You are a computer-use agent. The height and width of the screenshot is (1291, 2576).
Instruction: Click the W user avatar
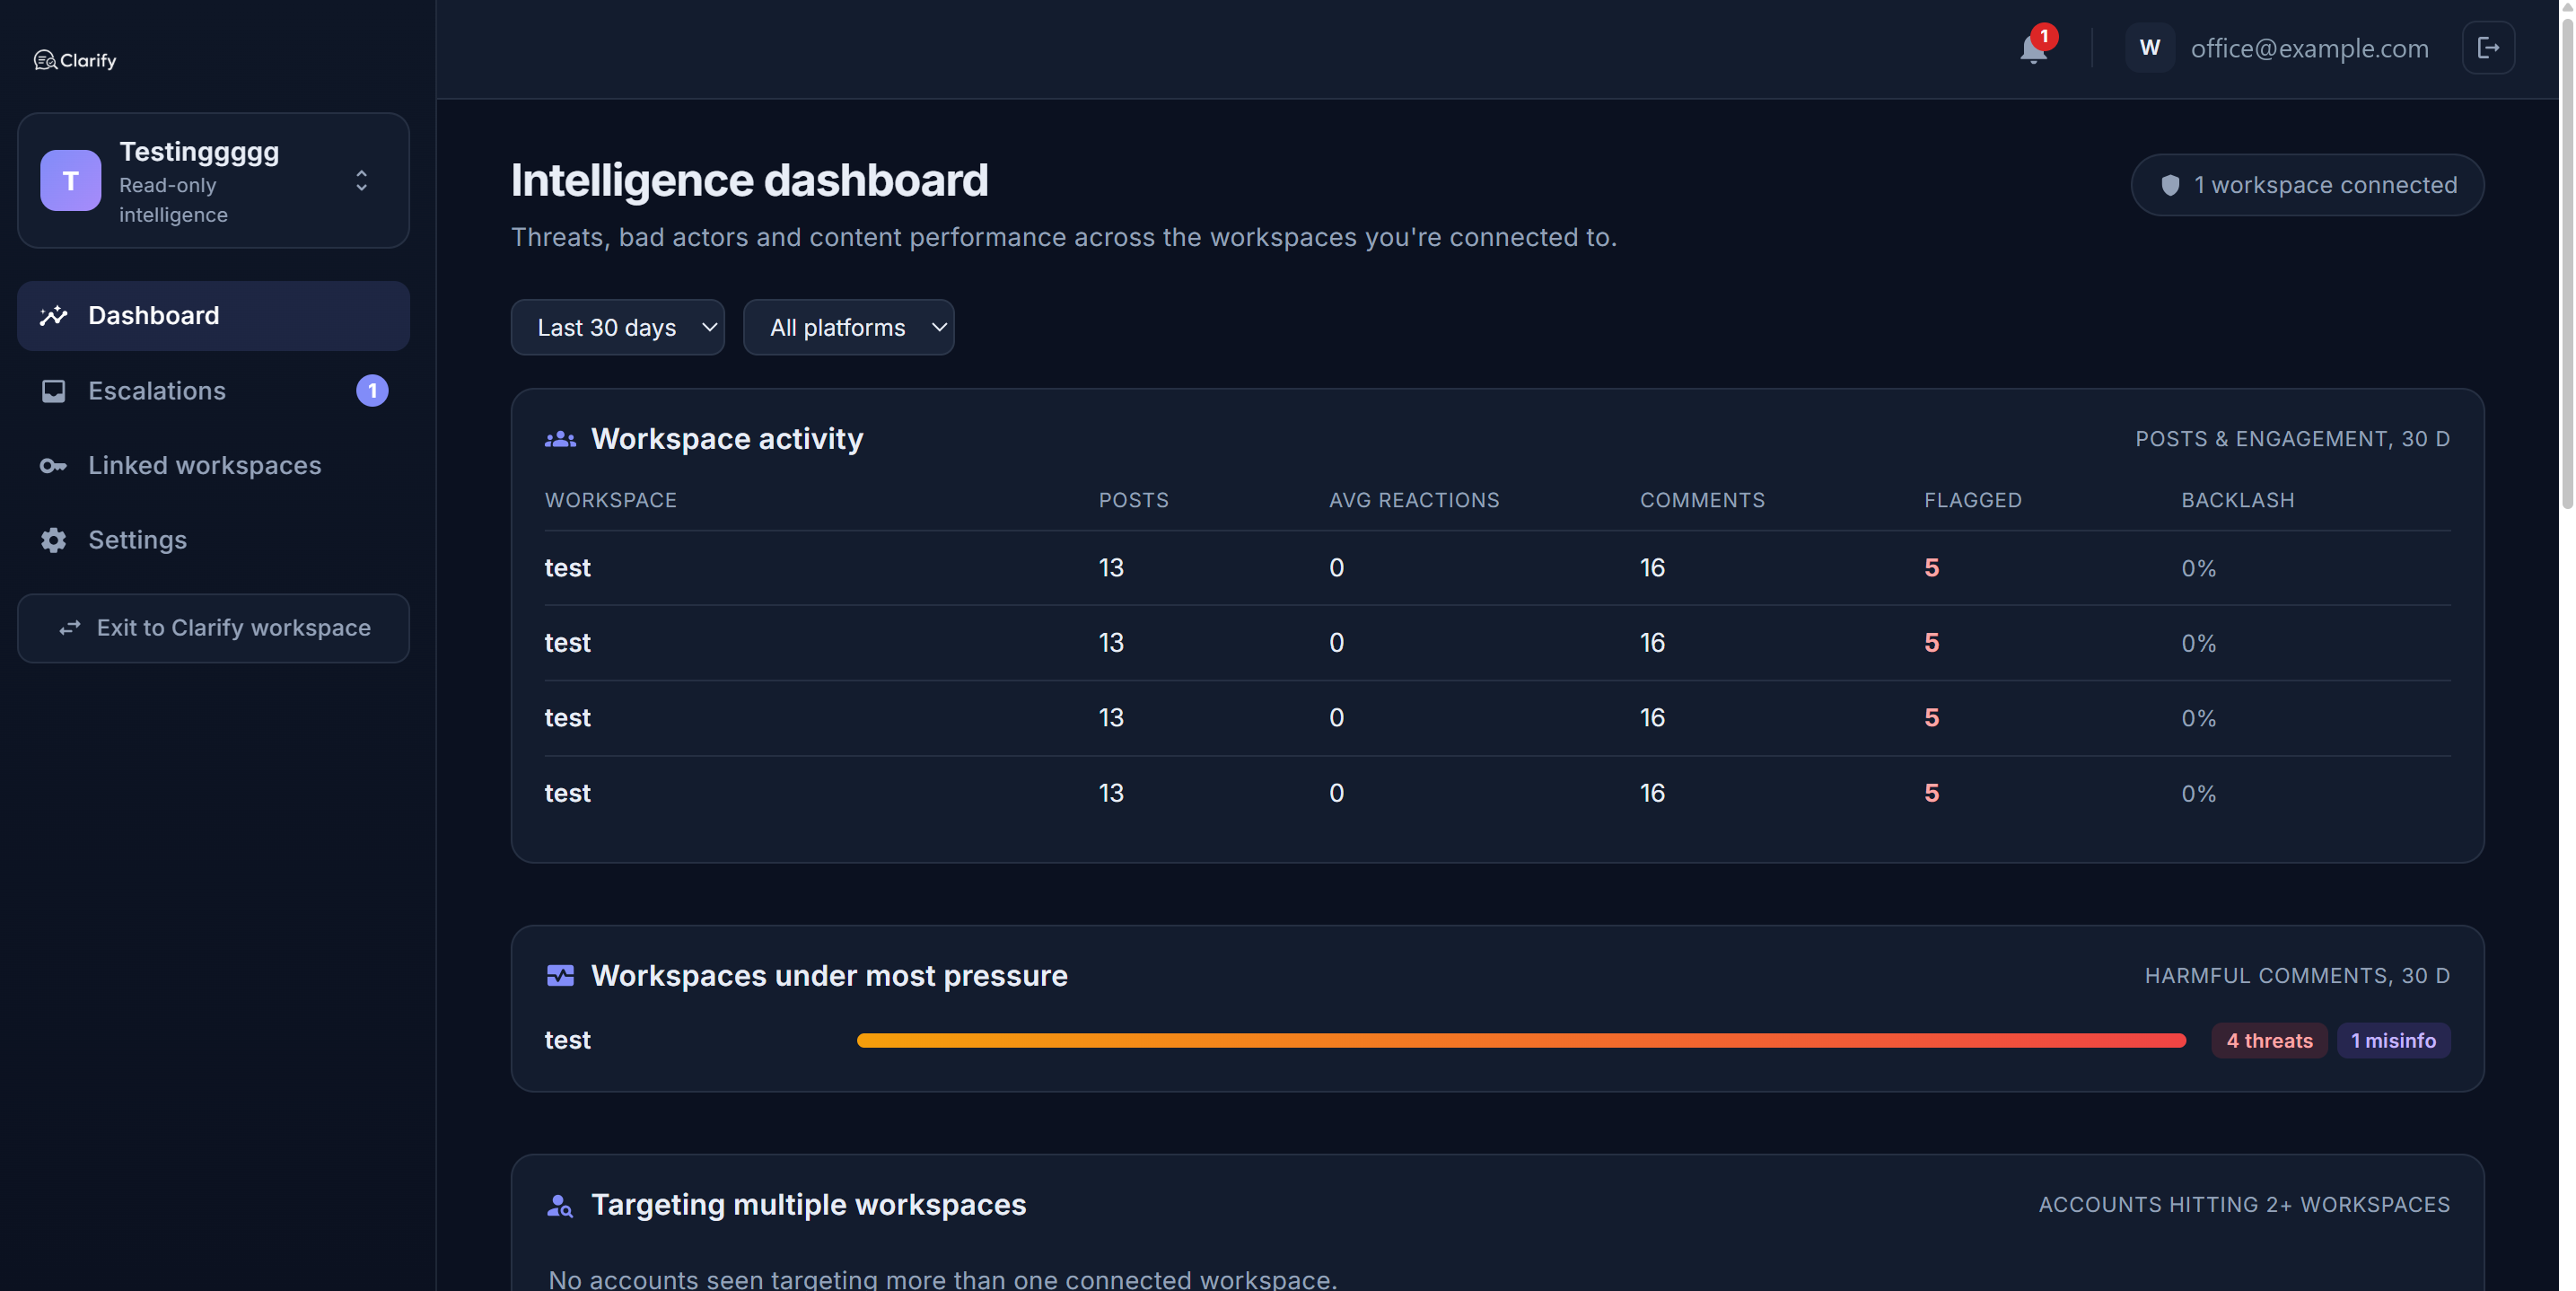point(2149,48)
